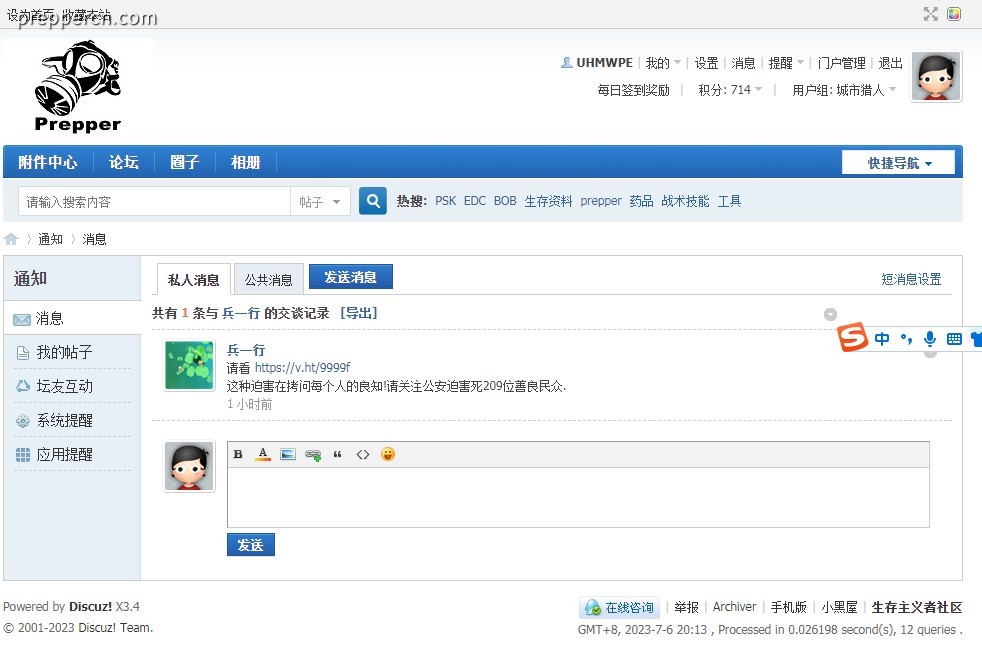This screenshot has height=653, width=982.
Task: Open 相册 in the nav bar
Action: click(x=246, y=162)
